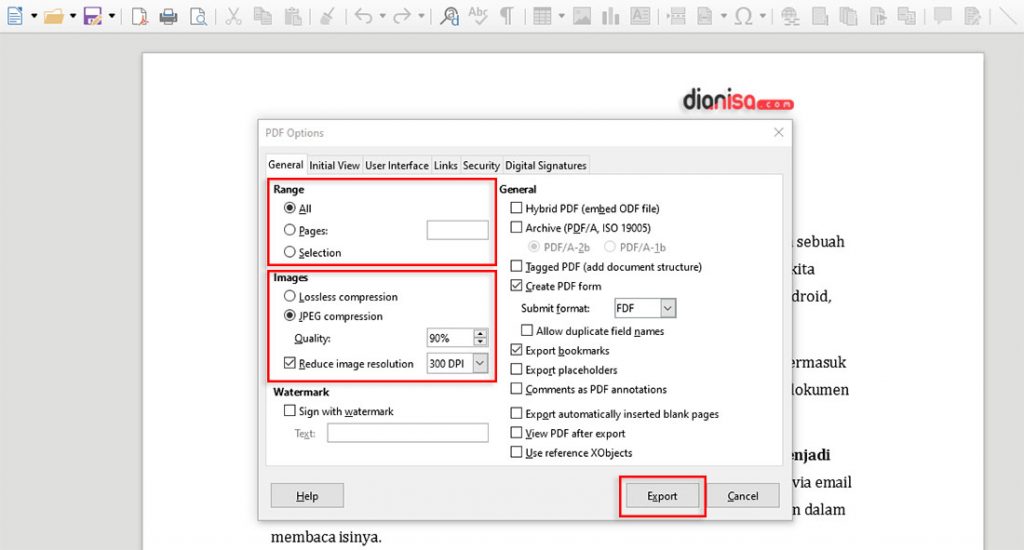Select the Pages range radio button

(289, 230)
